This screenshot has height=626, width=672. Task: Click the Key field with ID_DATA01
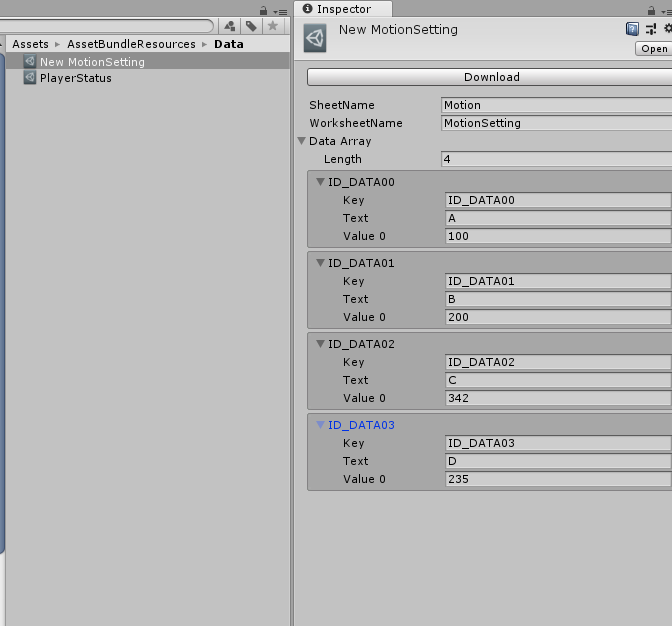(558, 281)
